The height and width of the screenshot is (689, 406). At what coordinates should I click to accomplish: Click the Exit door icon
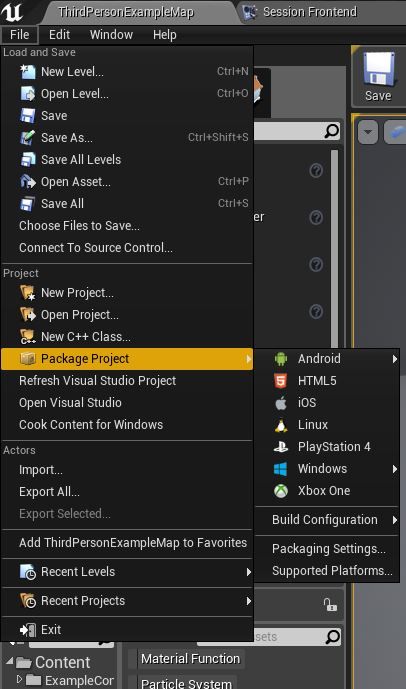coord(28,630)
